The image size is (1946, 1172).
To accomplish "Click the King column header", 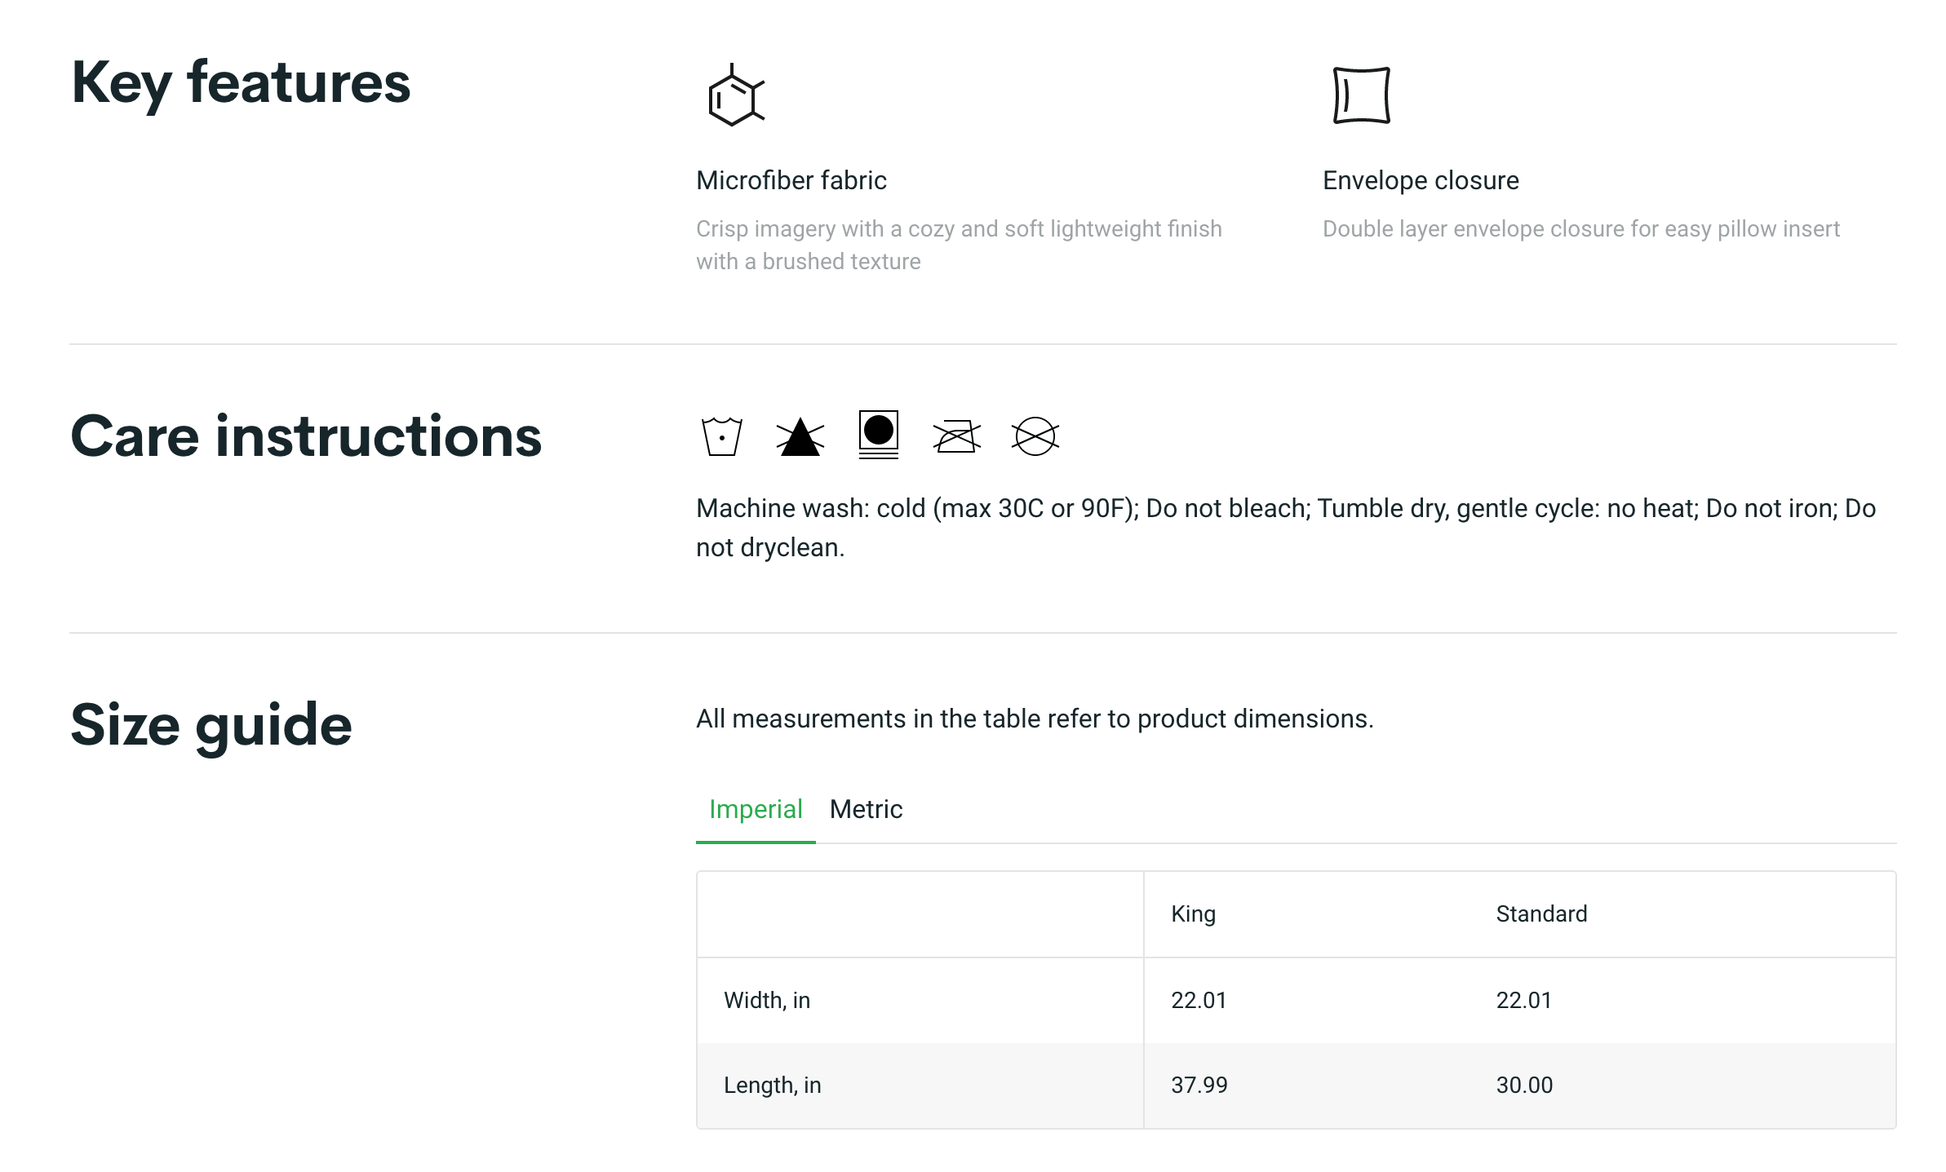I will (1193, 914).
